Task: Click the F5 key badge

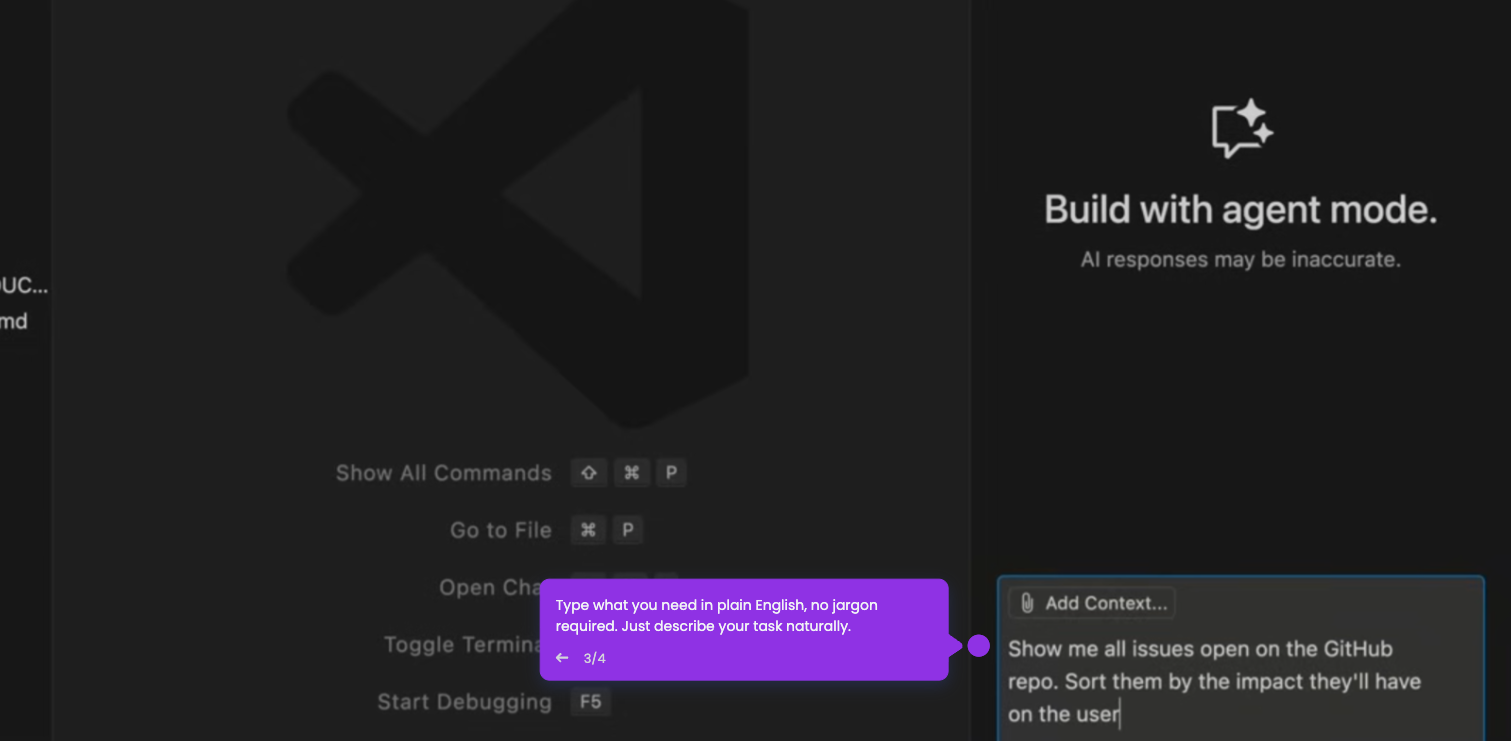Action: 591,702
